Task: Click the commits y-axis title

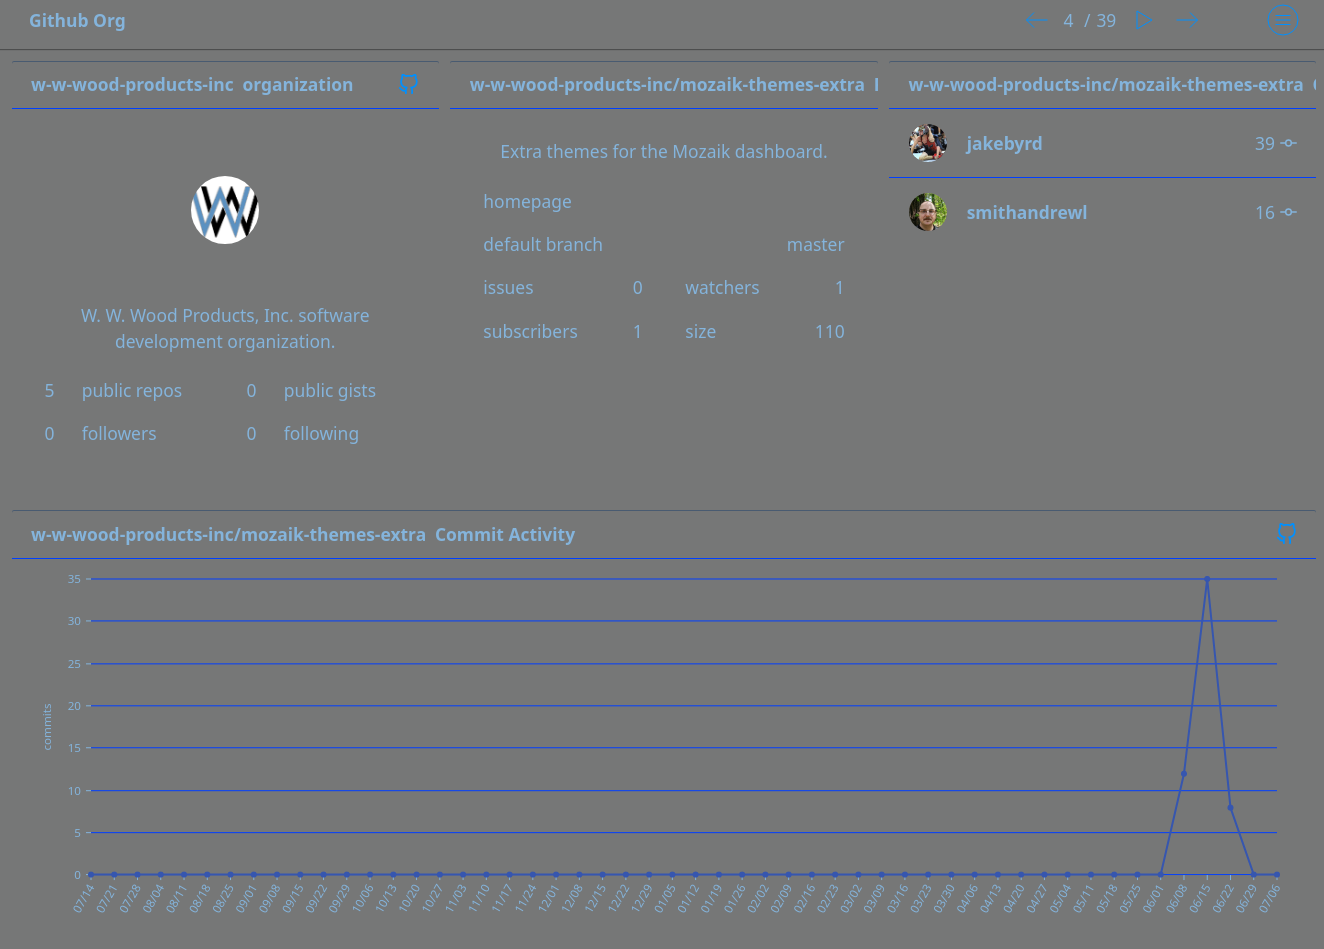Action: pyautogui.click(x=47, y=727)
